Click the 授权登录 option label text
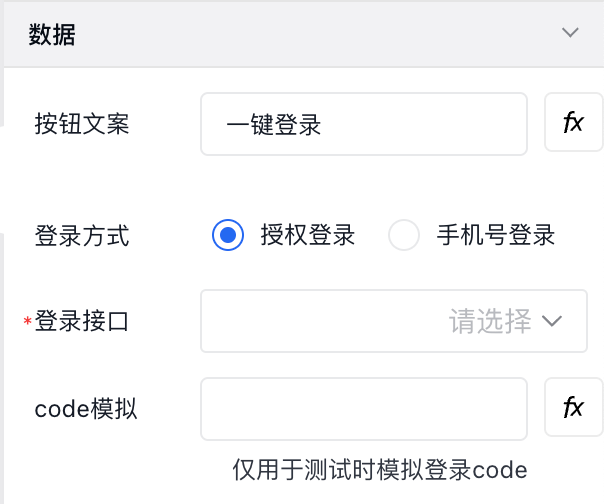The image size is (604, 504). tap(308, 236)
